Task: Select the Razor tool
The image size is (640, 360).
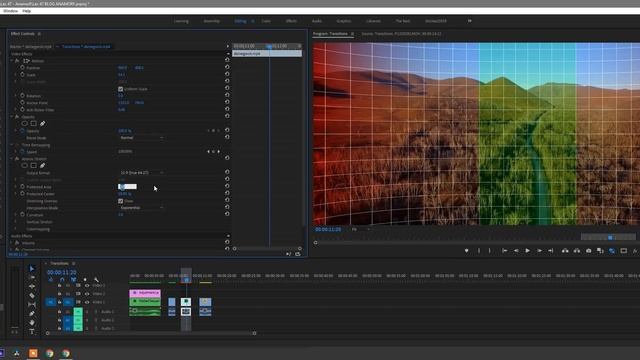Action: point(32,296)
